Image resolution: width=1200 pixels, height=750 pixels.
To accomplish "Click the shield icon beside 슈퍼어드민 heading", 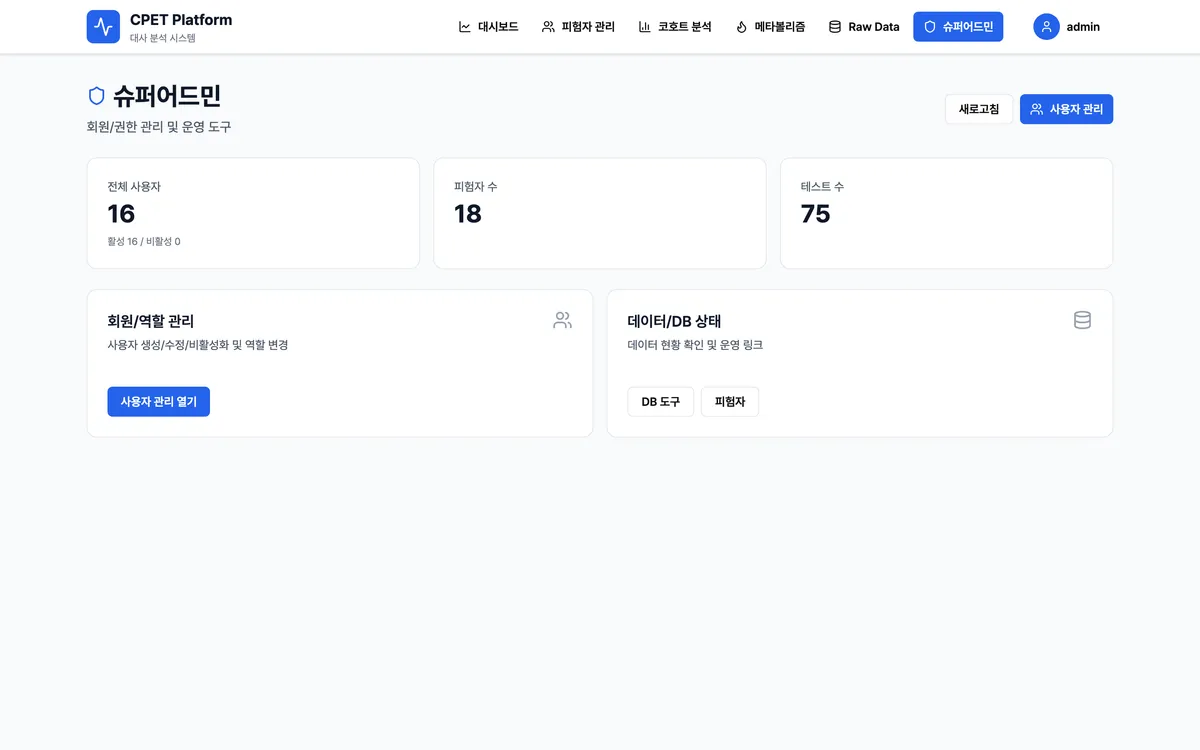I will pos(96,96).
